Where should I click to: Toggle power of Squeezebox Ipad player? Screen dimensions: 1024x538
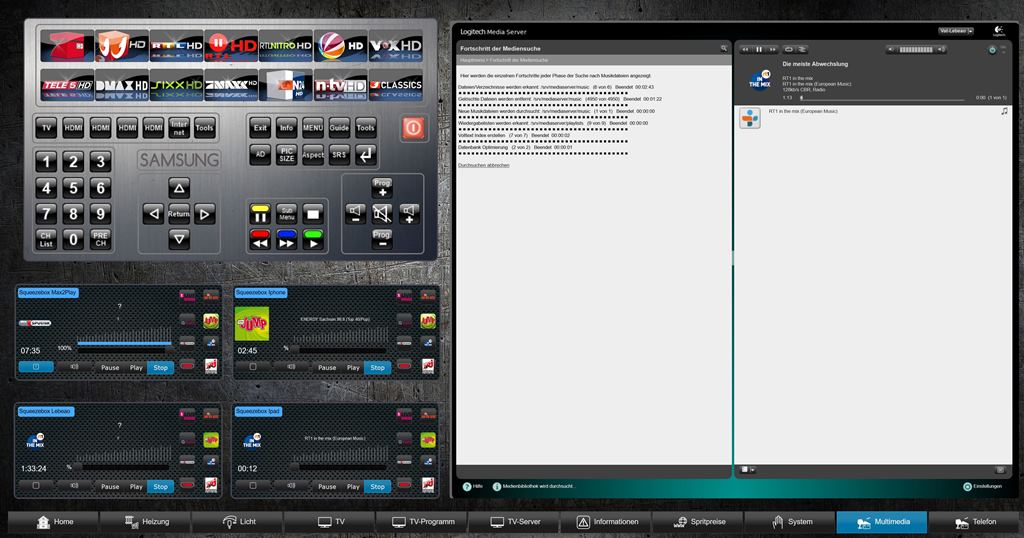(253, 486)
